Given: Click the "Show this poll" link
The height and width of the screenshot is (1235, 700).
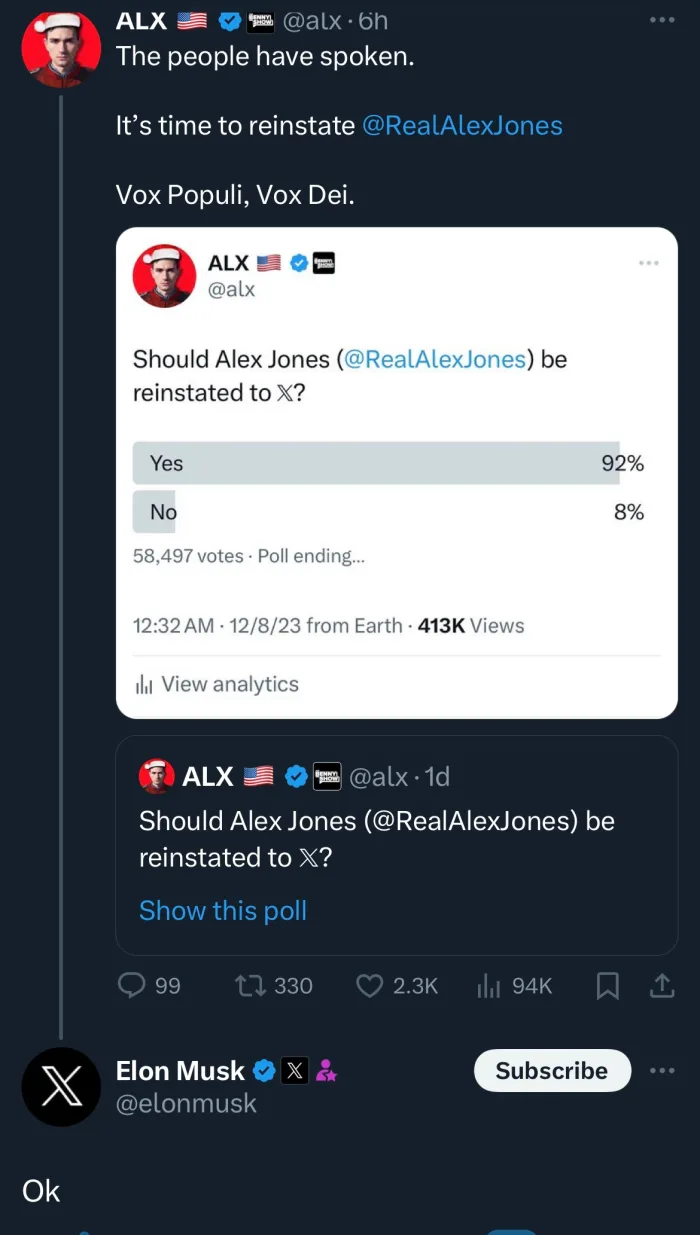Looking at the screenshot, I should pyautogui.click(x=223, y=910).
